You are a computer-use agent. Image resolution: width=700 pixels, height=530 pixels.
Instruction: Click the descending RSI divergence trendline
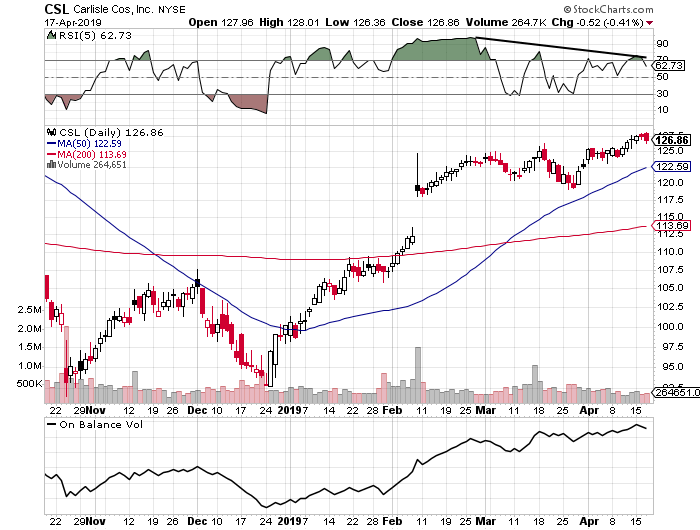click(x=561, y=47)
